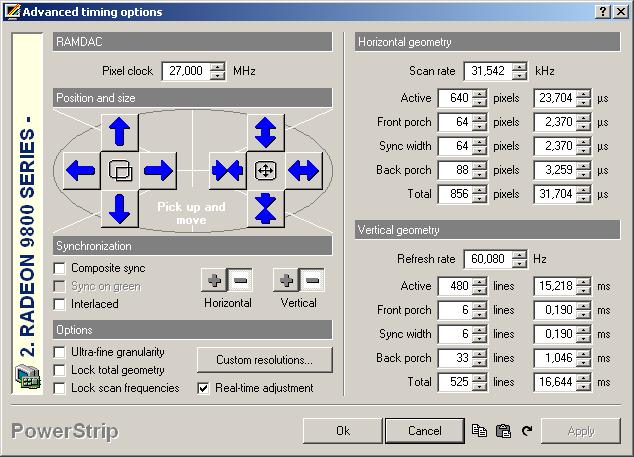The width and height of the screenshot is (634, 457).
Task: Paste timings from clipboard icon
Action: tap(503, 431)
